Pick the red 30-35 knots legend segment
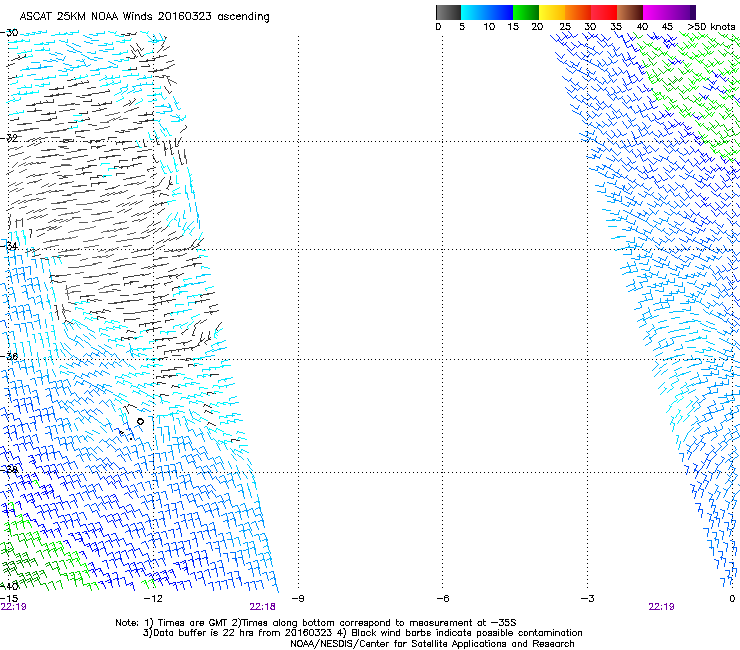The width and height of the screenshot is (740, 650). tap(604, 12)
